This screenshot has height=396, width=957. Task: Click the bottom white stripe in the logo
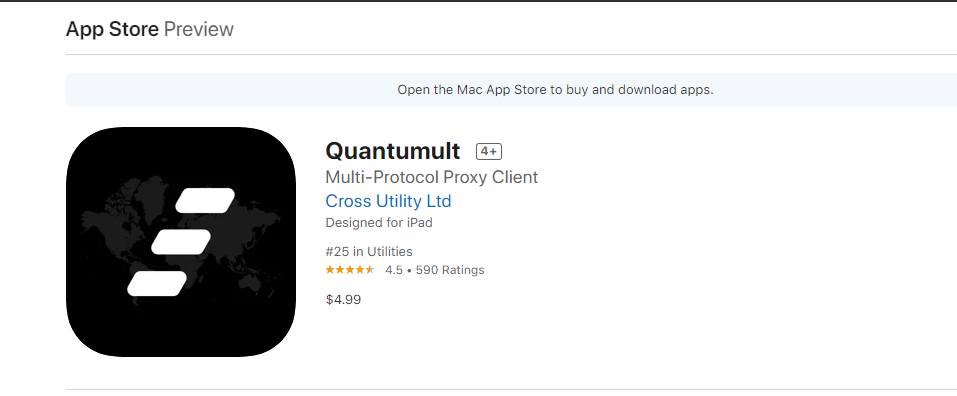[x=157, y=284]
